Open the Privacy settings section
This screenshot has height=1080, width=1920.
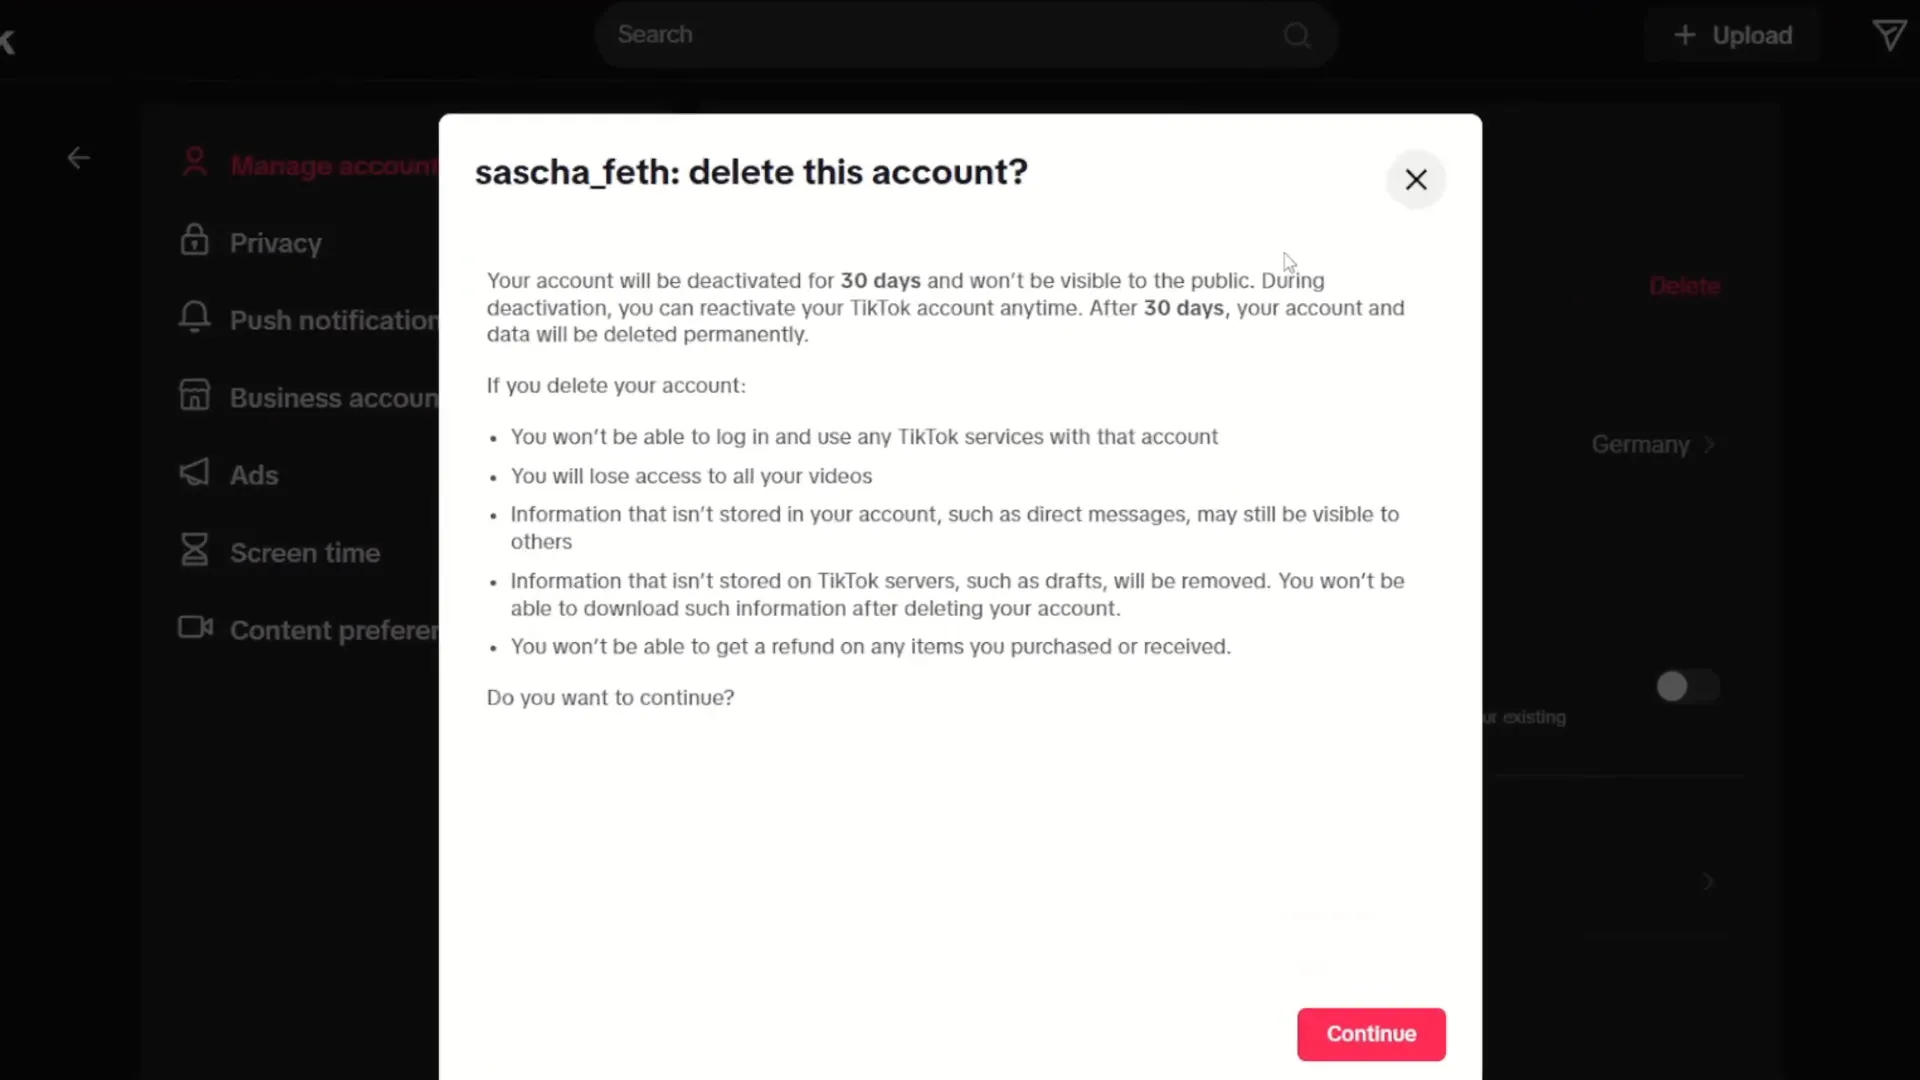point(274,241)
